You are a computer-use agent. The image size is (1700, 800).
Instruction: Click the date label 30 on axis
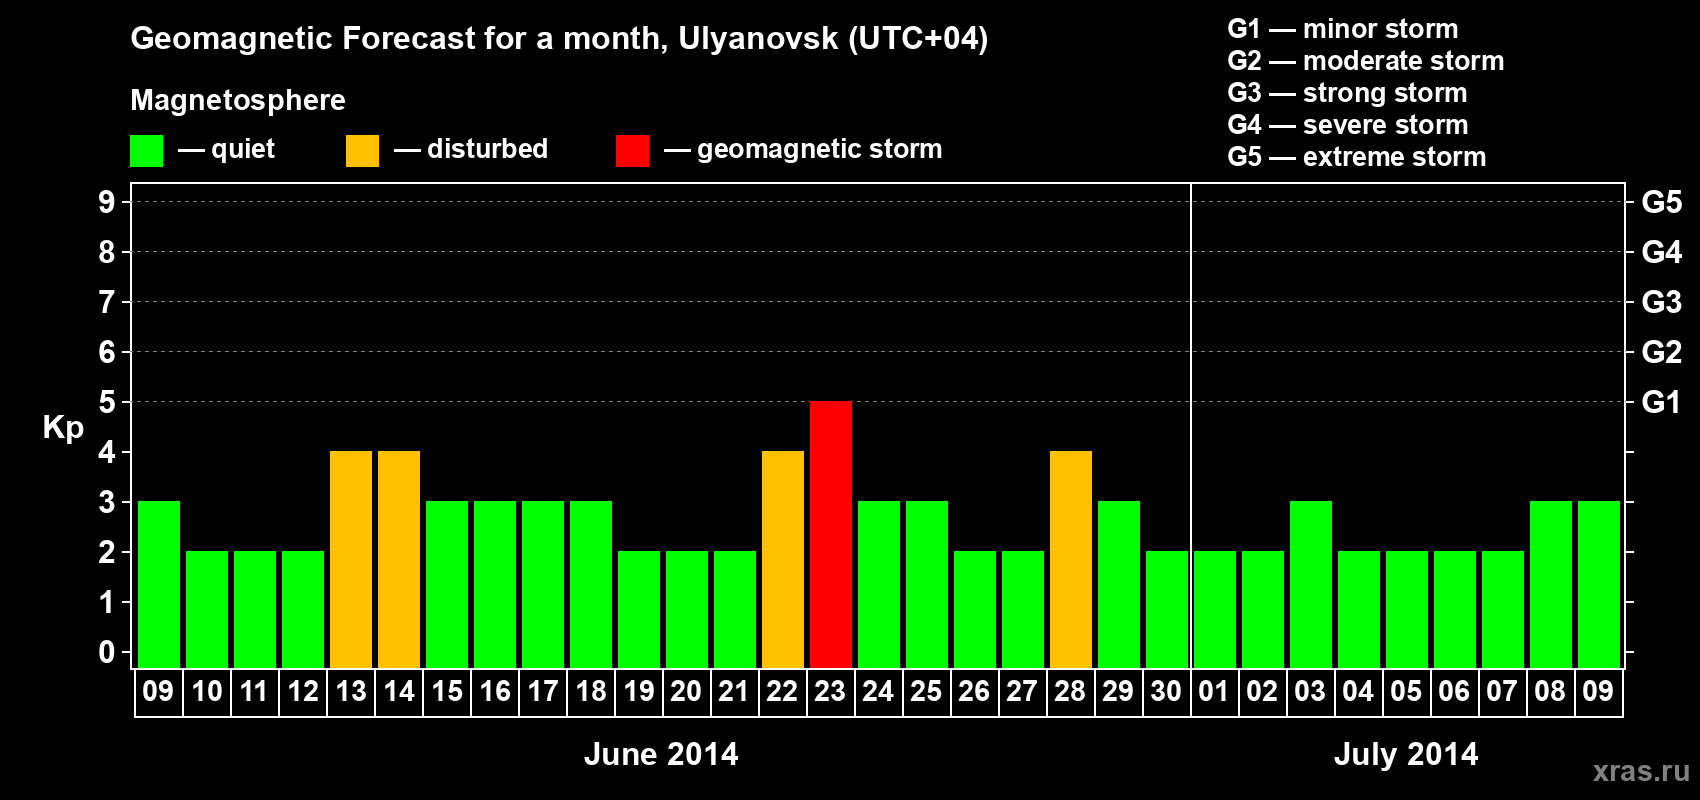(1166, 692)
